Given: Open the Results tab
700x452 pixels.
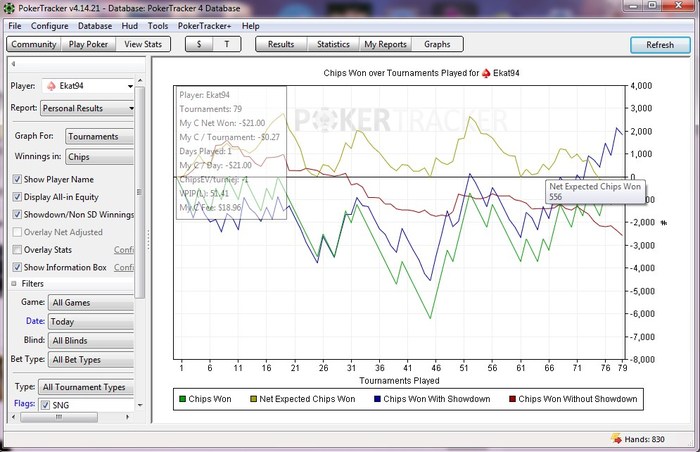Looking at the screenshot, I should (x=281, y=44).
